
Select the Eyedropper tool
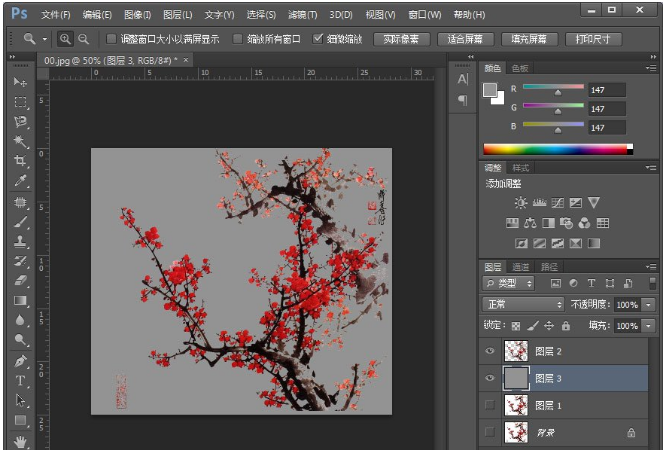[20, 181]
